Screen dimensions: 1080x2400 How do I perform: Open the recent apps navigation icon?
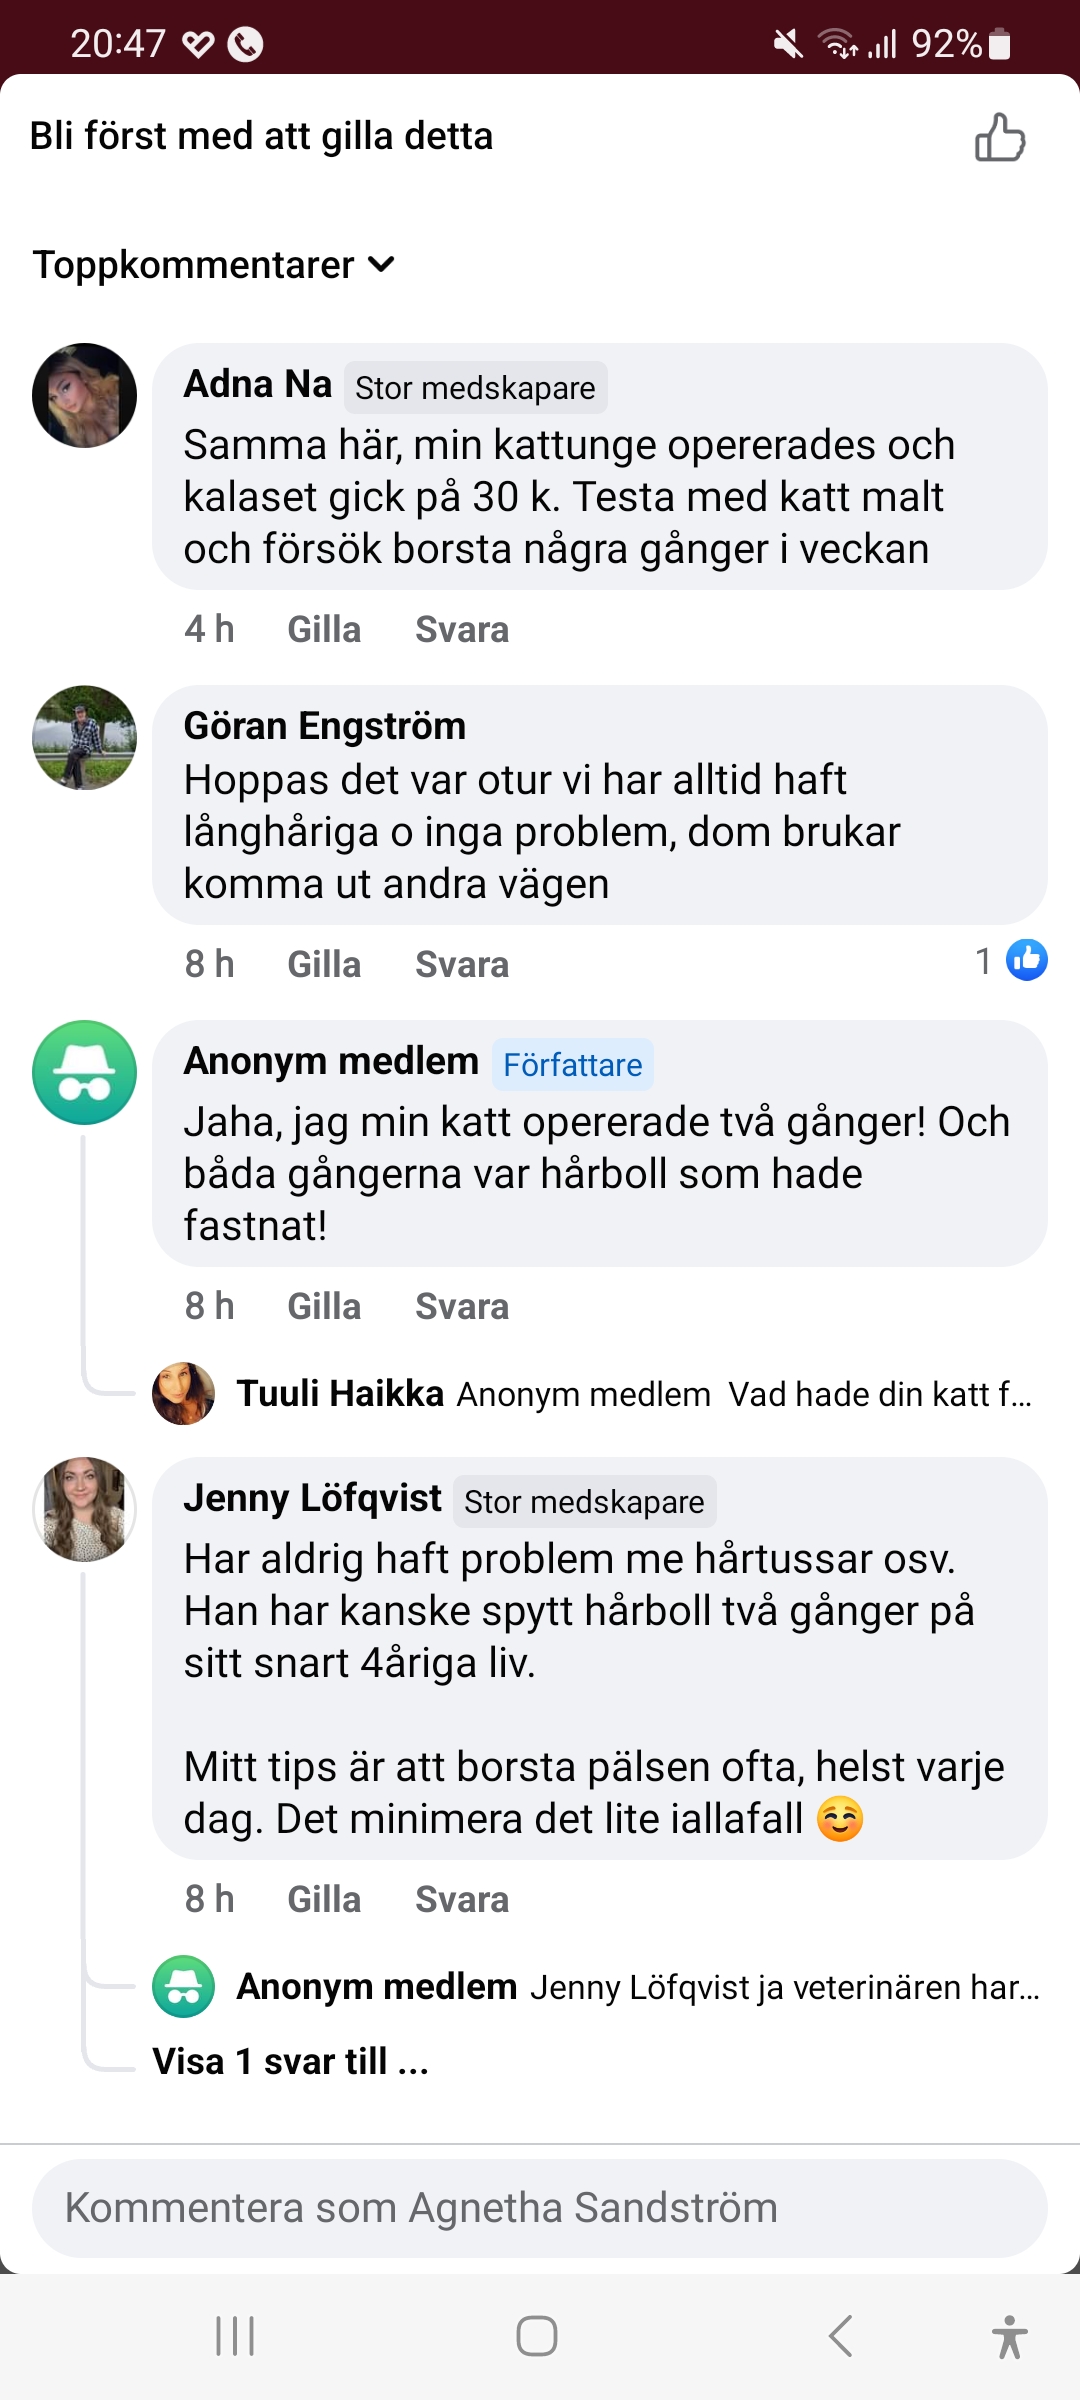pos(236,2337)
